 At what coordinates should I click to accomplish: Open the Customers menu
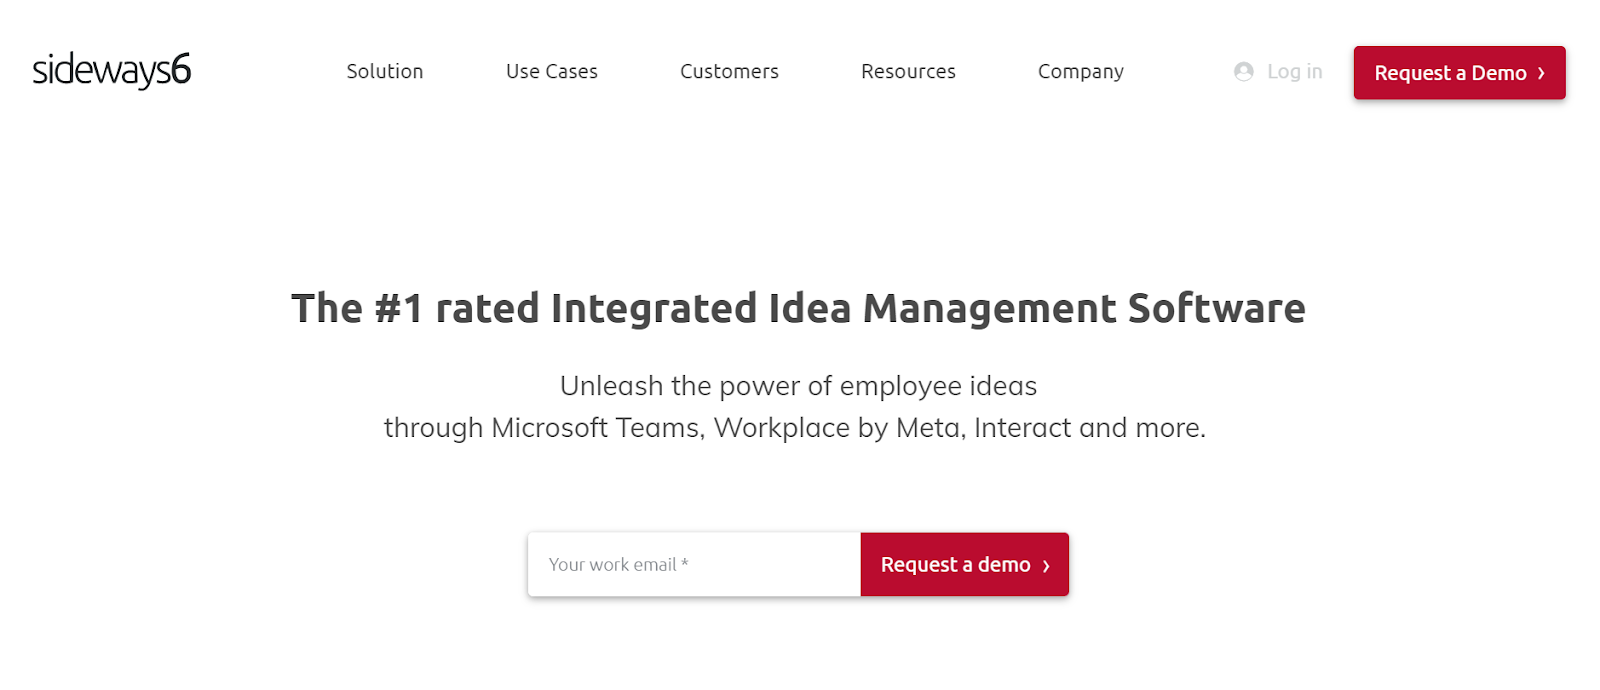click(729, 72)
